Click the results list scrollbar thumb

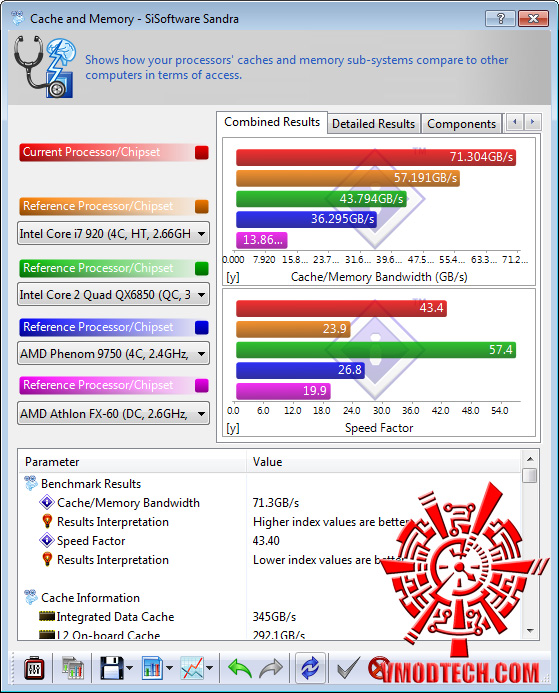point(530,476)
